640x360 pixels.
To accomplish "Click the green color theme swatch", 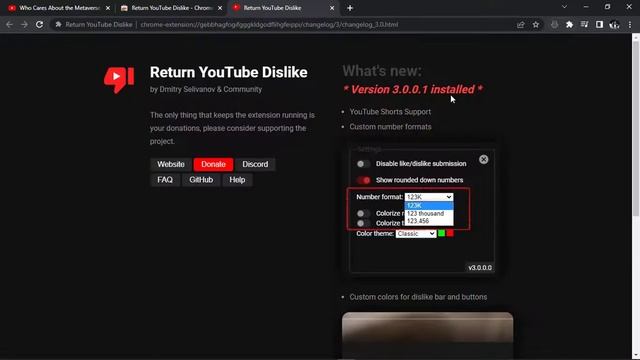I will pyautogui.click(x=441, y=233).
